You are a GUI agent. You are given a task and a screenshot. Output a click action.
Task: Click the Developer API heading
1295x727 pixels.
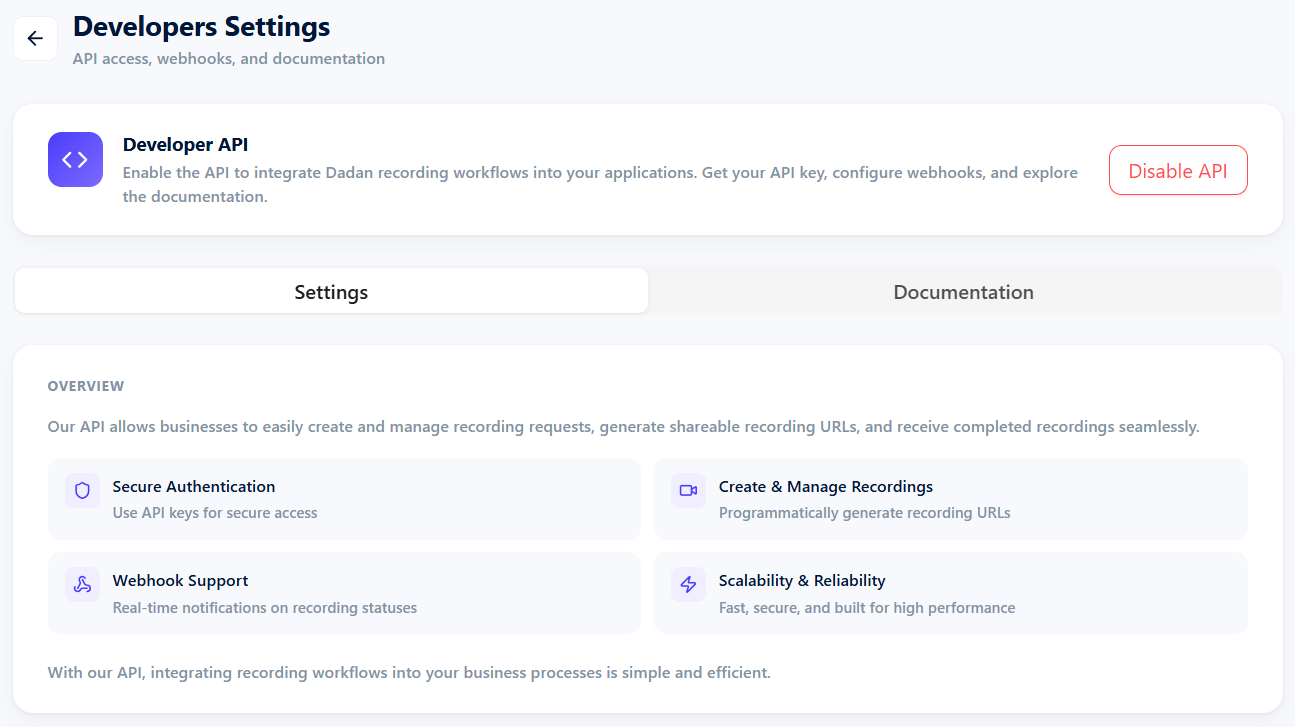click(x=185, y=145)
